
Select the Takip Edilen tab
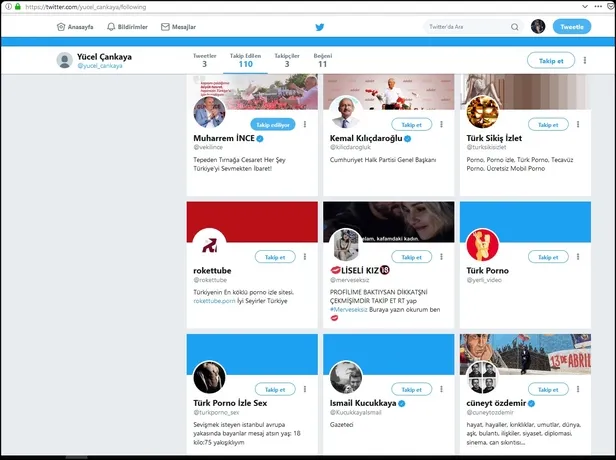246,60
